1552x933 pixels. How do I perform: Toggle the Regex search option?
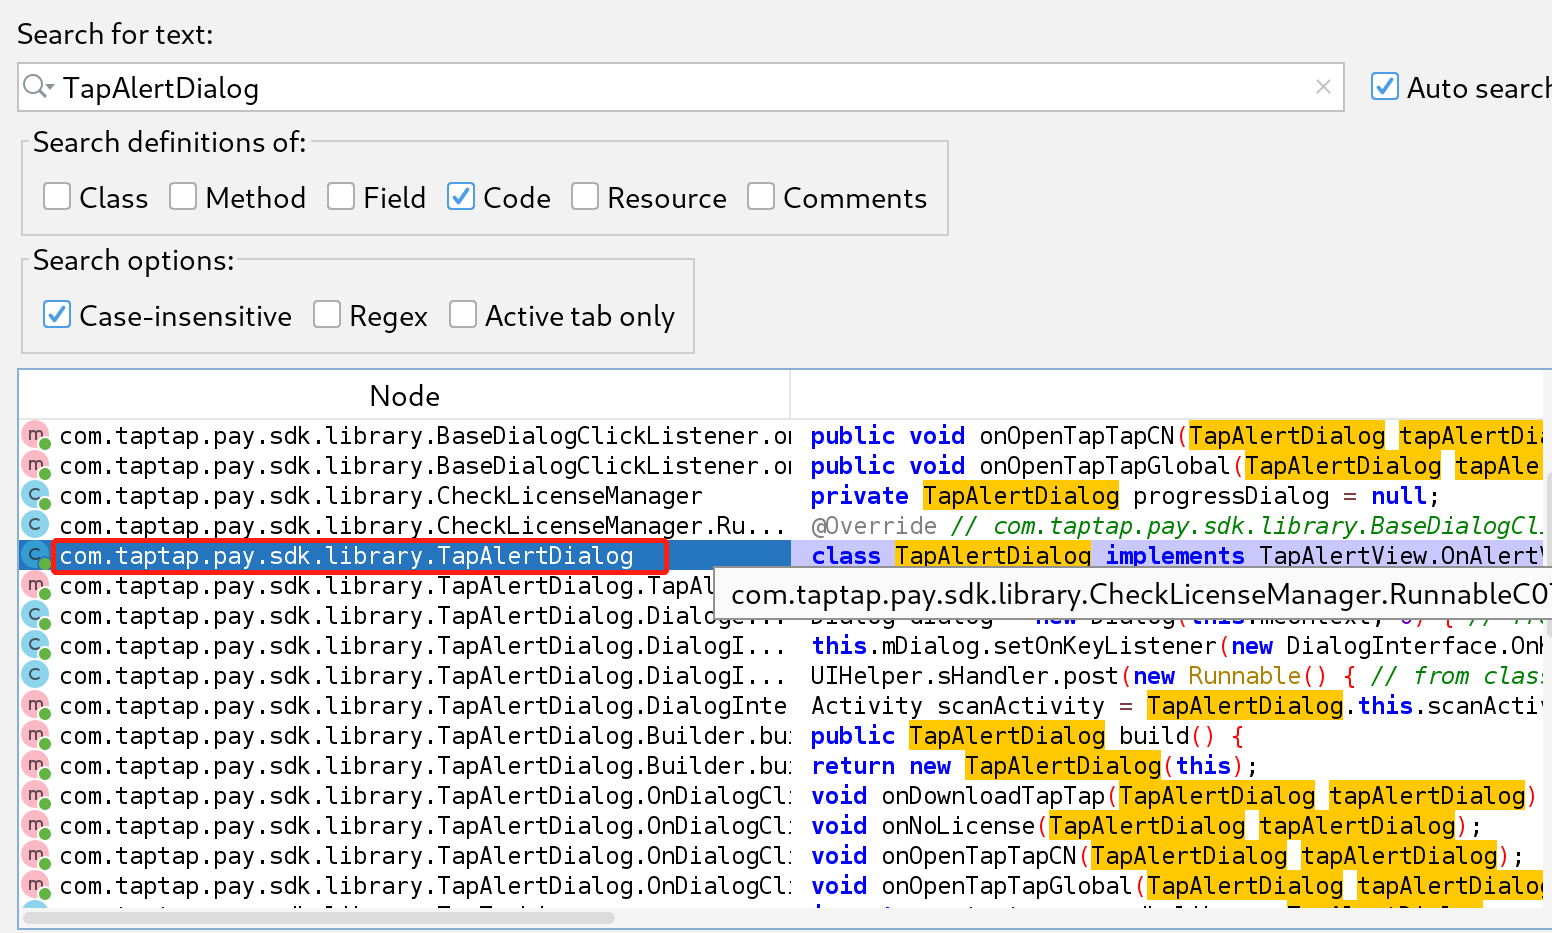point(327,315)
